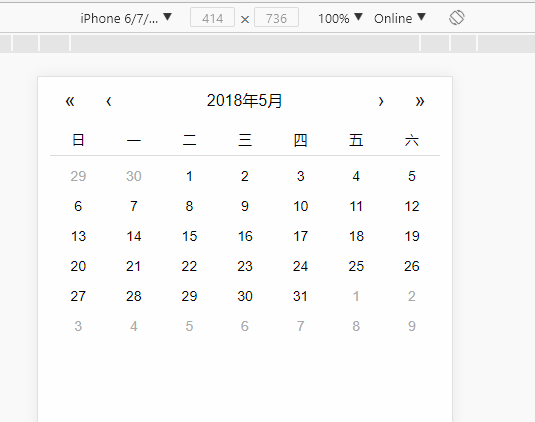Click the 四 Thursday column header

coord(300,140)
